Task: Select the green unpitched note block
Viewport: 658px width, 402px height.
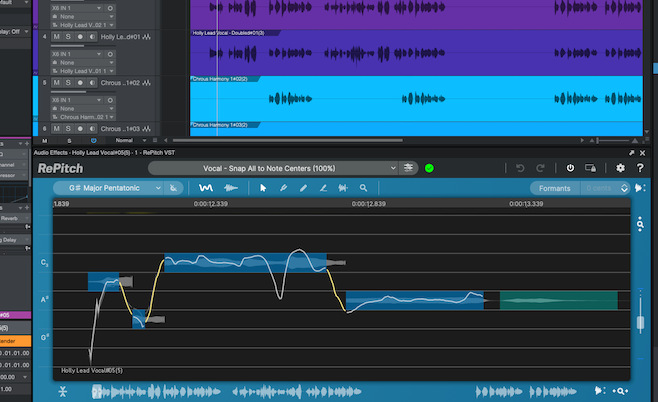Action: [559, 300]
